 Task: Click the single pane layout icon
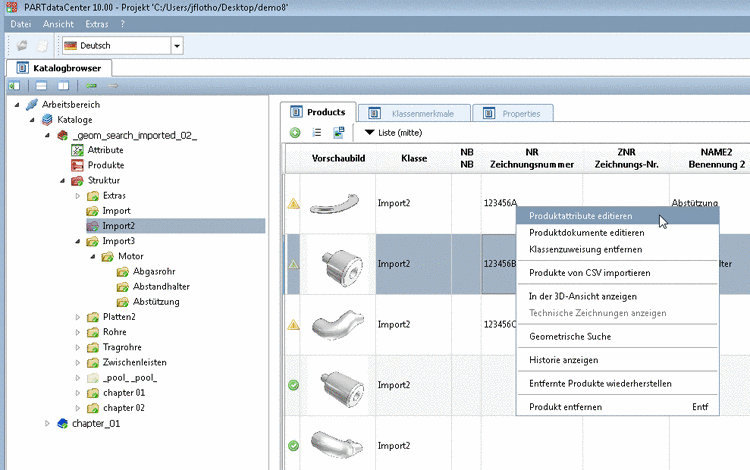(41, 86)
